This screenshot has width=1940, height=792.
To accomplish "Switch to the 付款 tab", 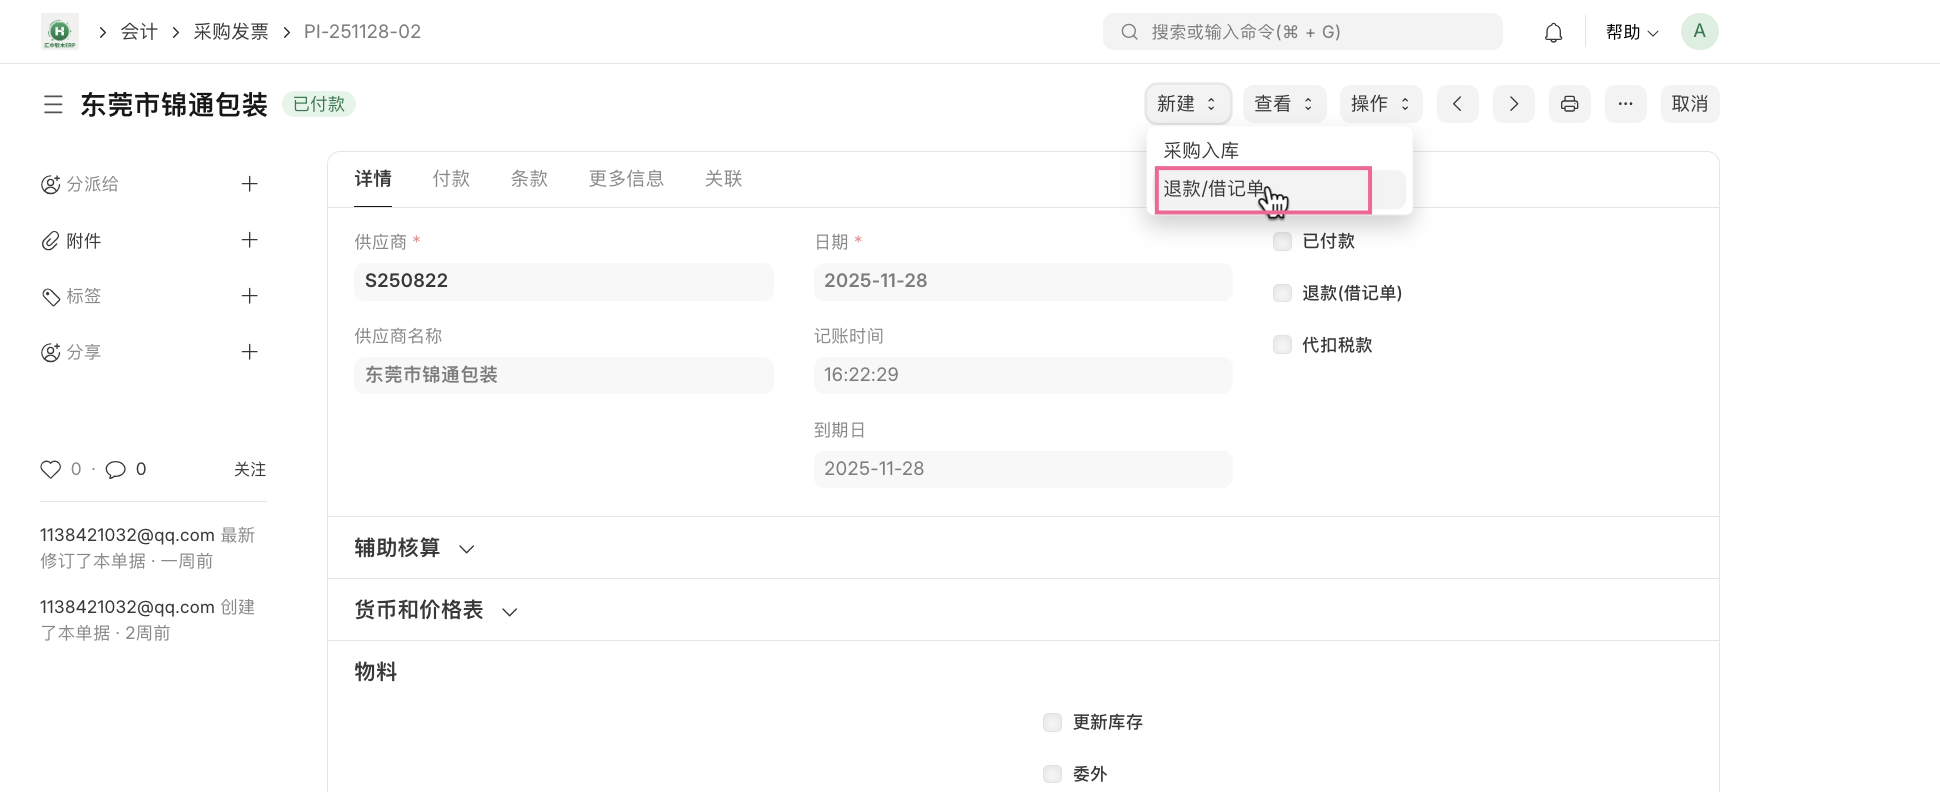I will 451,179.
